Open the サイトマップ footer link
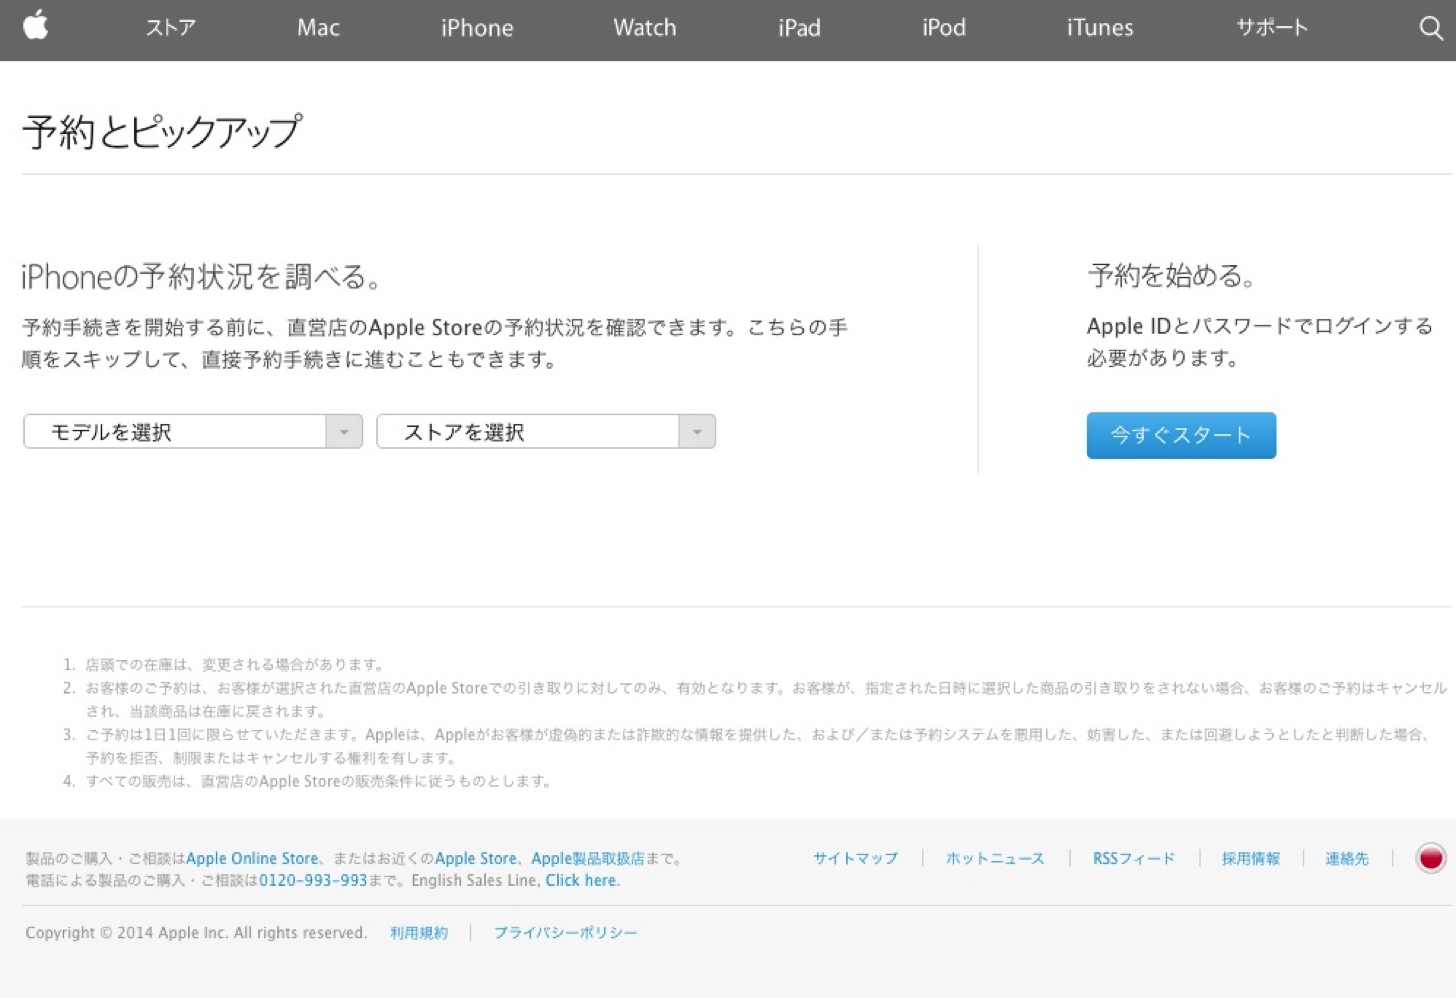The height and width of the screenshot is (998, 1456). pyautogui.click(x=855, y=858)
